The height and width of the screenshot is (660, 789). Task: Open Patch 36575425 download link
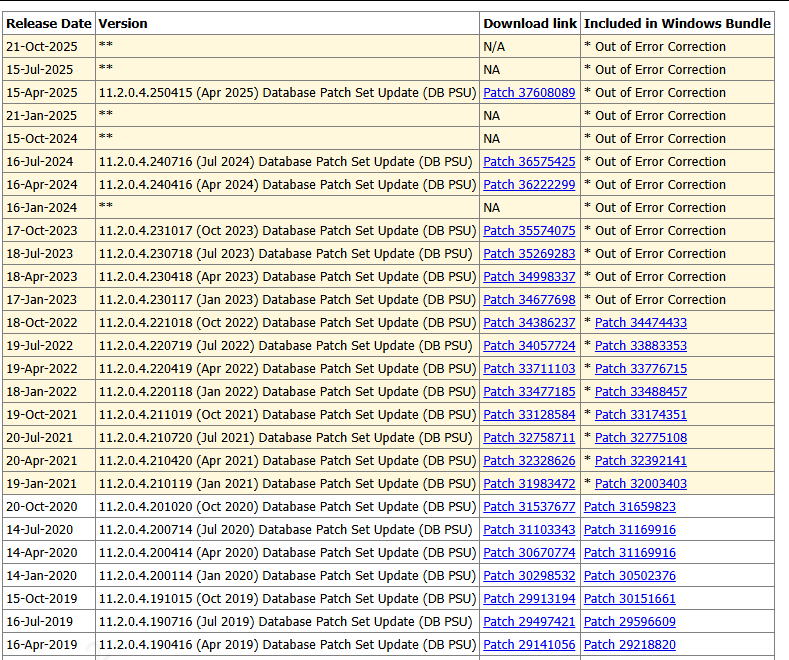point(529,161)
